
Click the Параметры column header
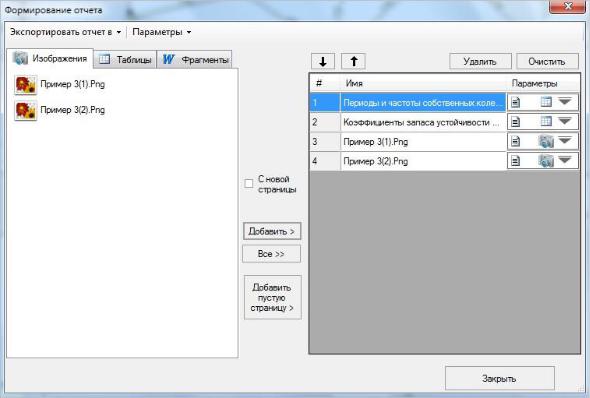click(543, 84)
